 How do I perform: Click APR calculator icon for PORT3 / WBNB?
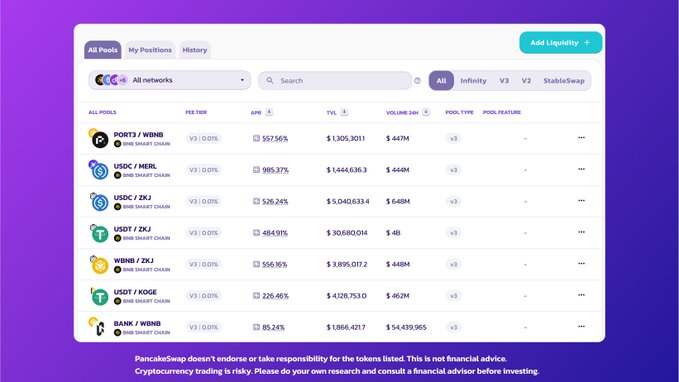point(256,138)
